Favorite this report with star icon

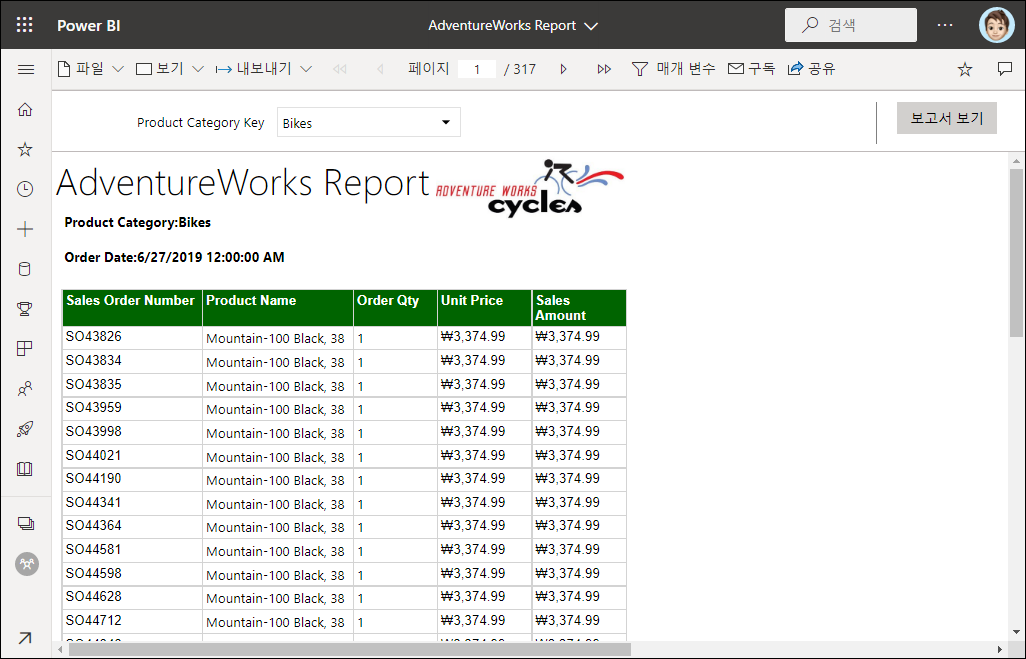point(964,69)
